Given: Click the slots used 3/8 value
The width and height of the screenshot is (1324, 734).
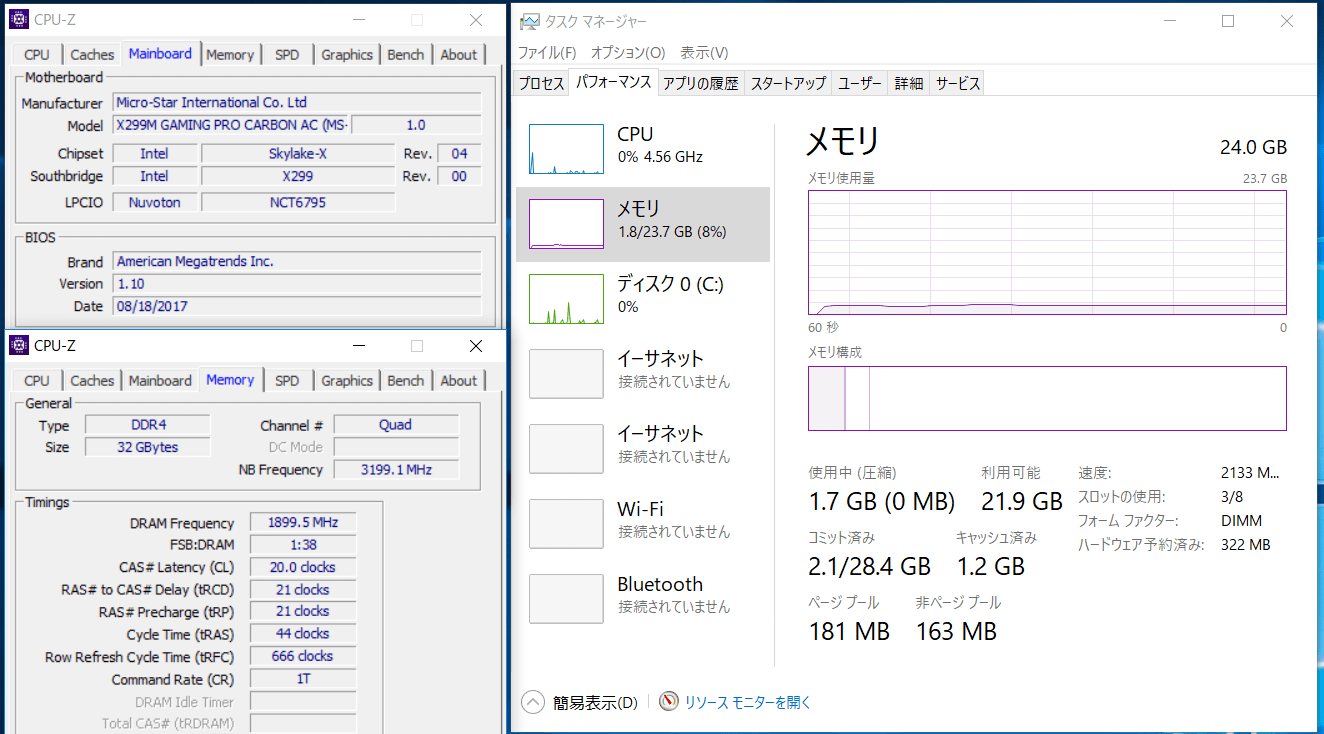Looking at the screenshot, I should (1234, 497).
